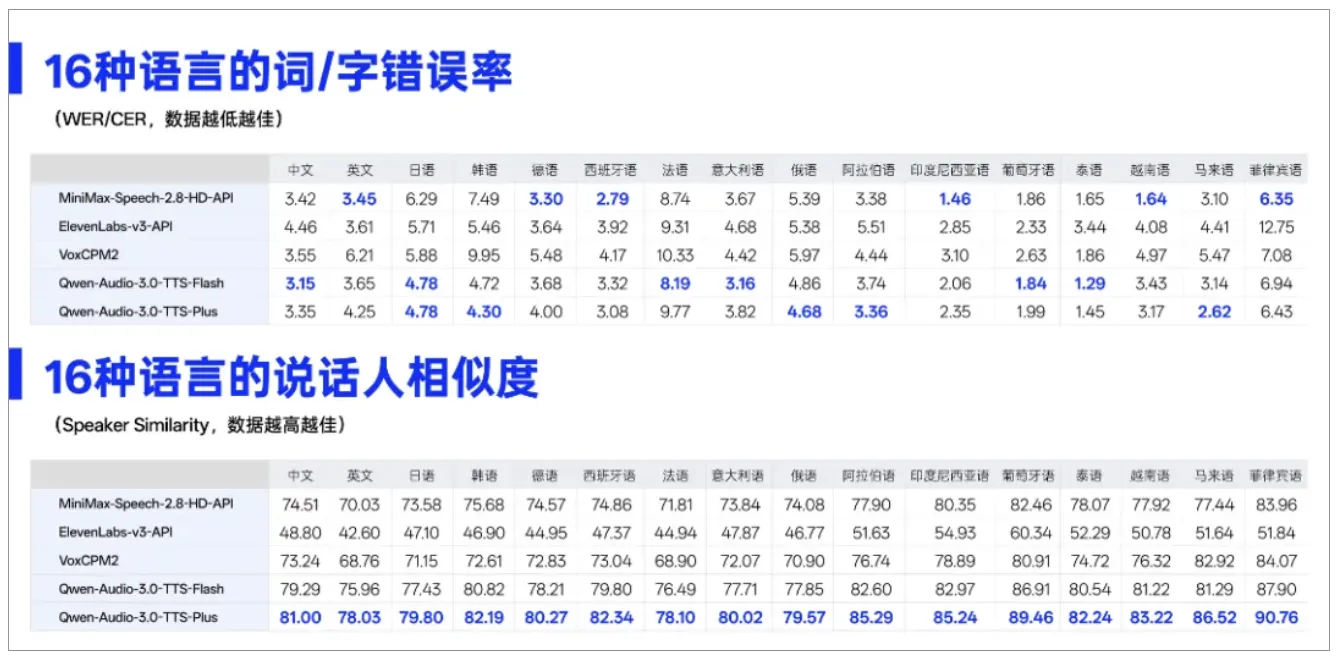Click bold Qwen Plus Filipino similarity value 90.76
Image resolution: width=1338 pixels, height=658 pixels.
point(1275,618)
